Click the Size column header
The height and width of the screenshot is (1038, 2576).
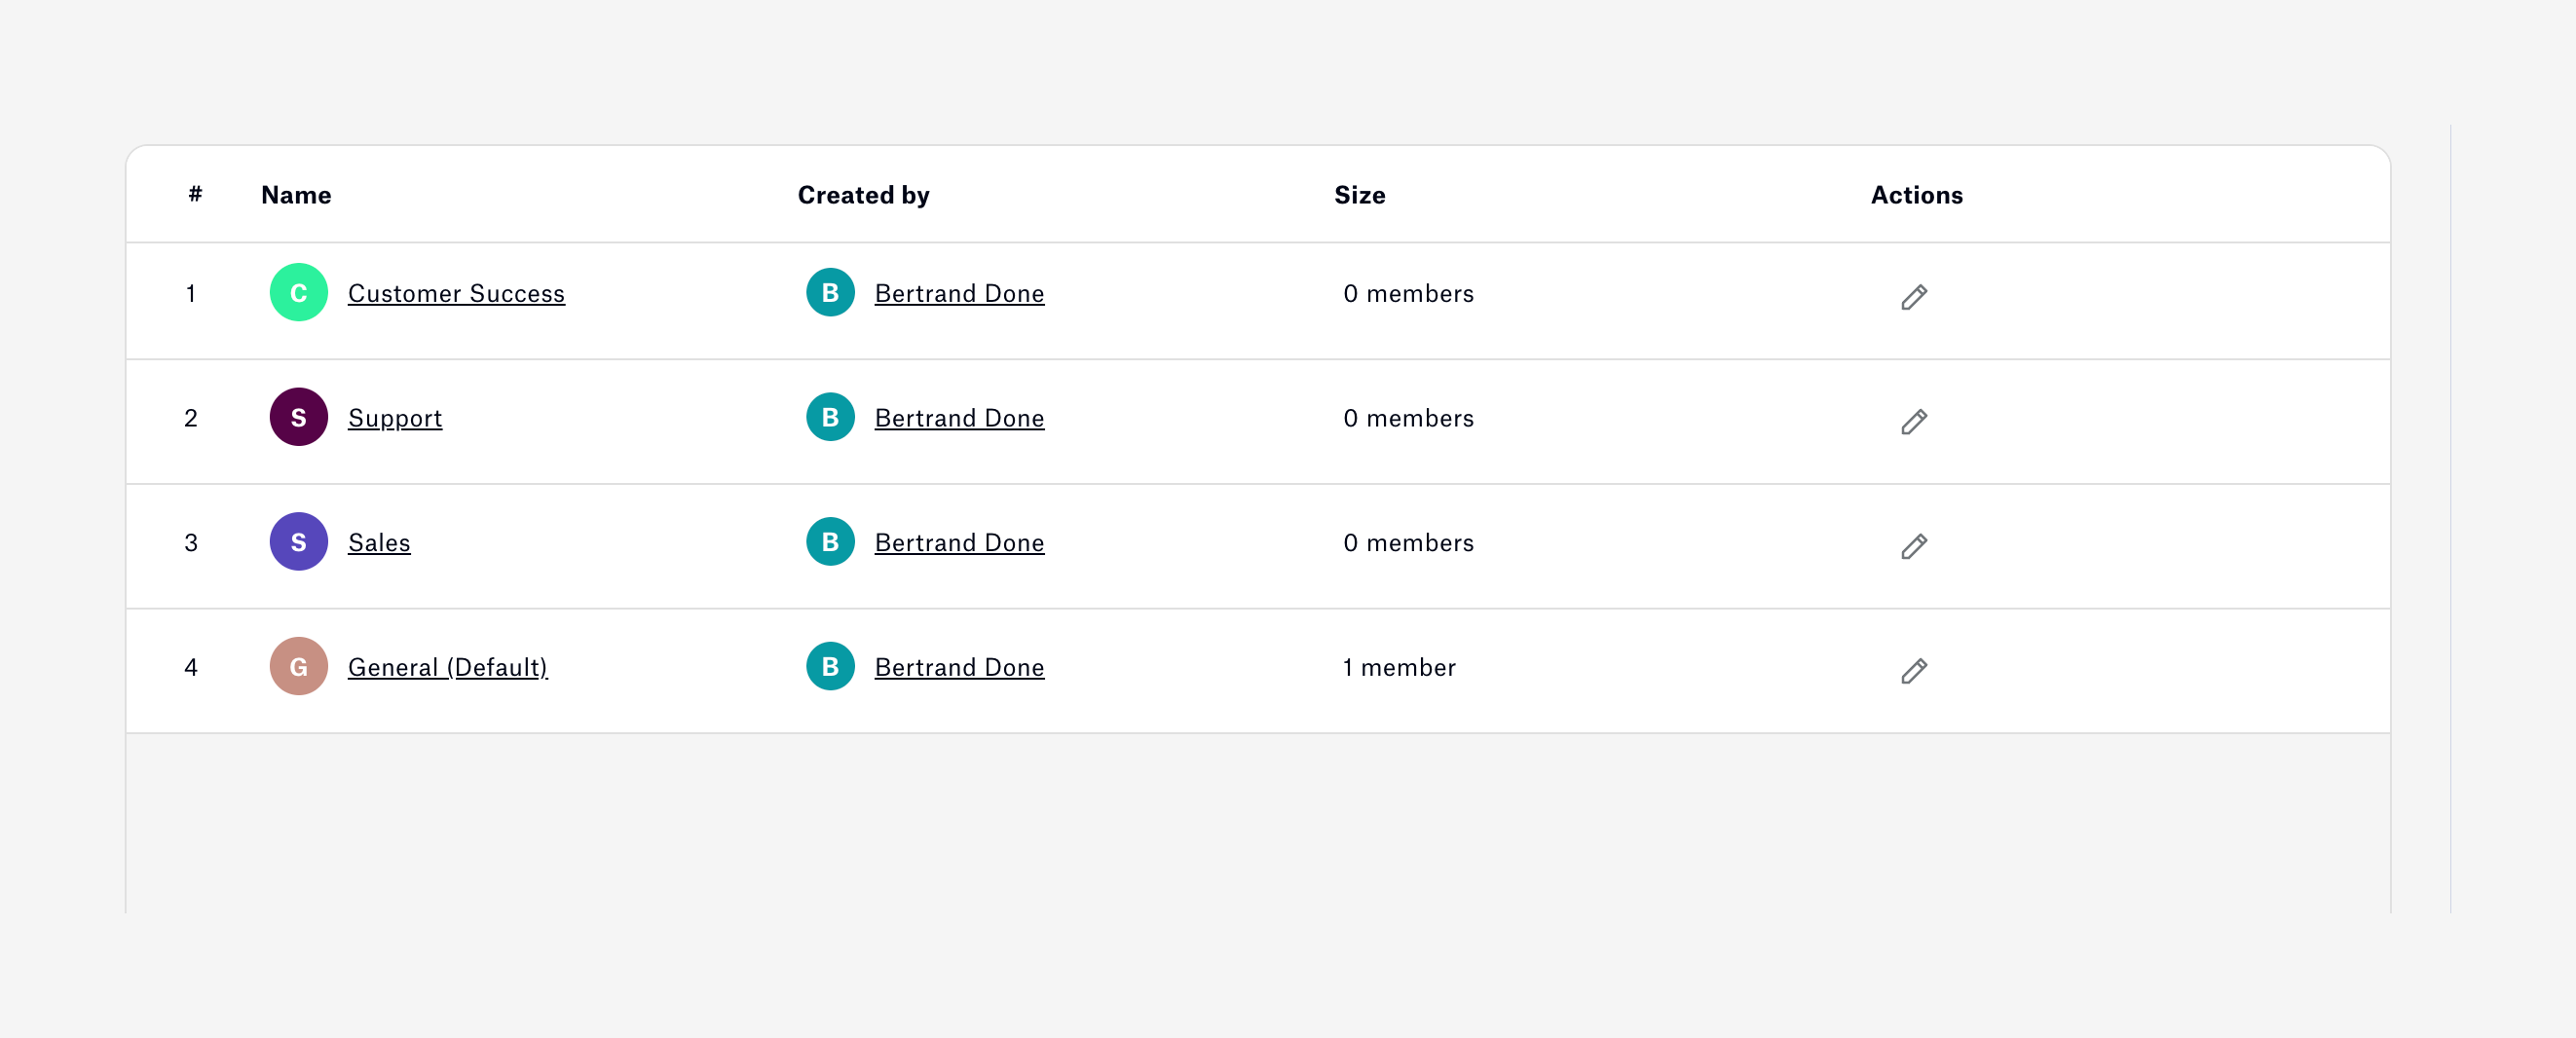point(1359,194)
